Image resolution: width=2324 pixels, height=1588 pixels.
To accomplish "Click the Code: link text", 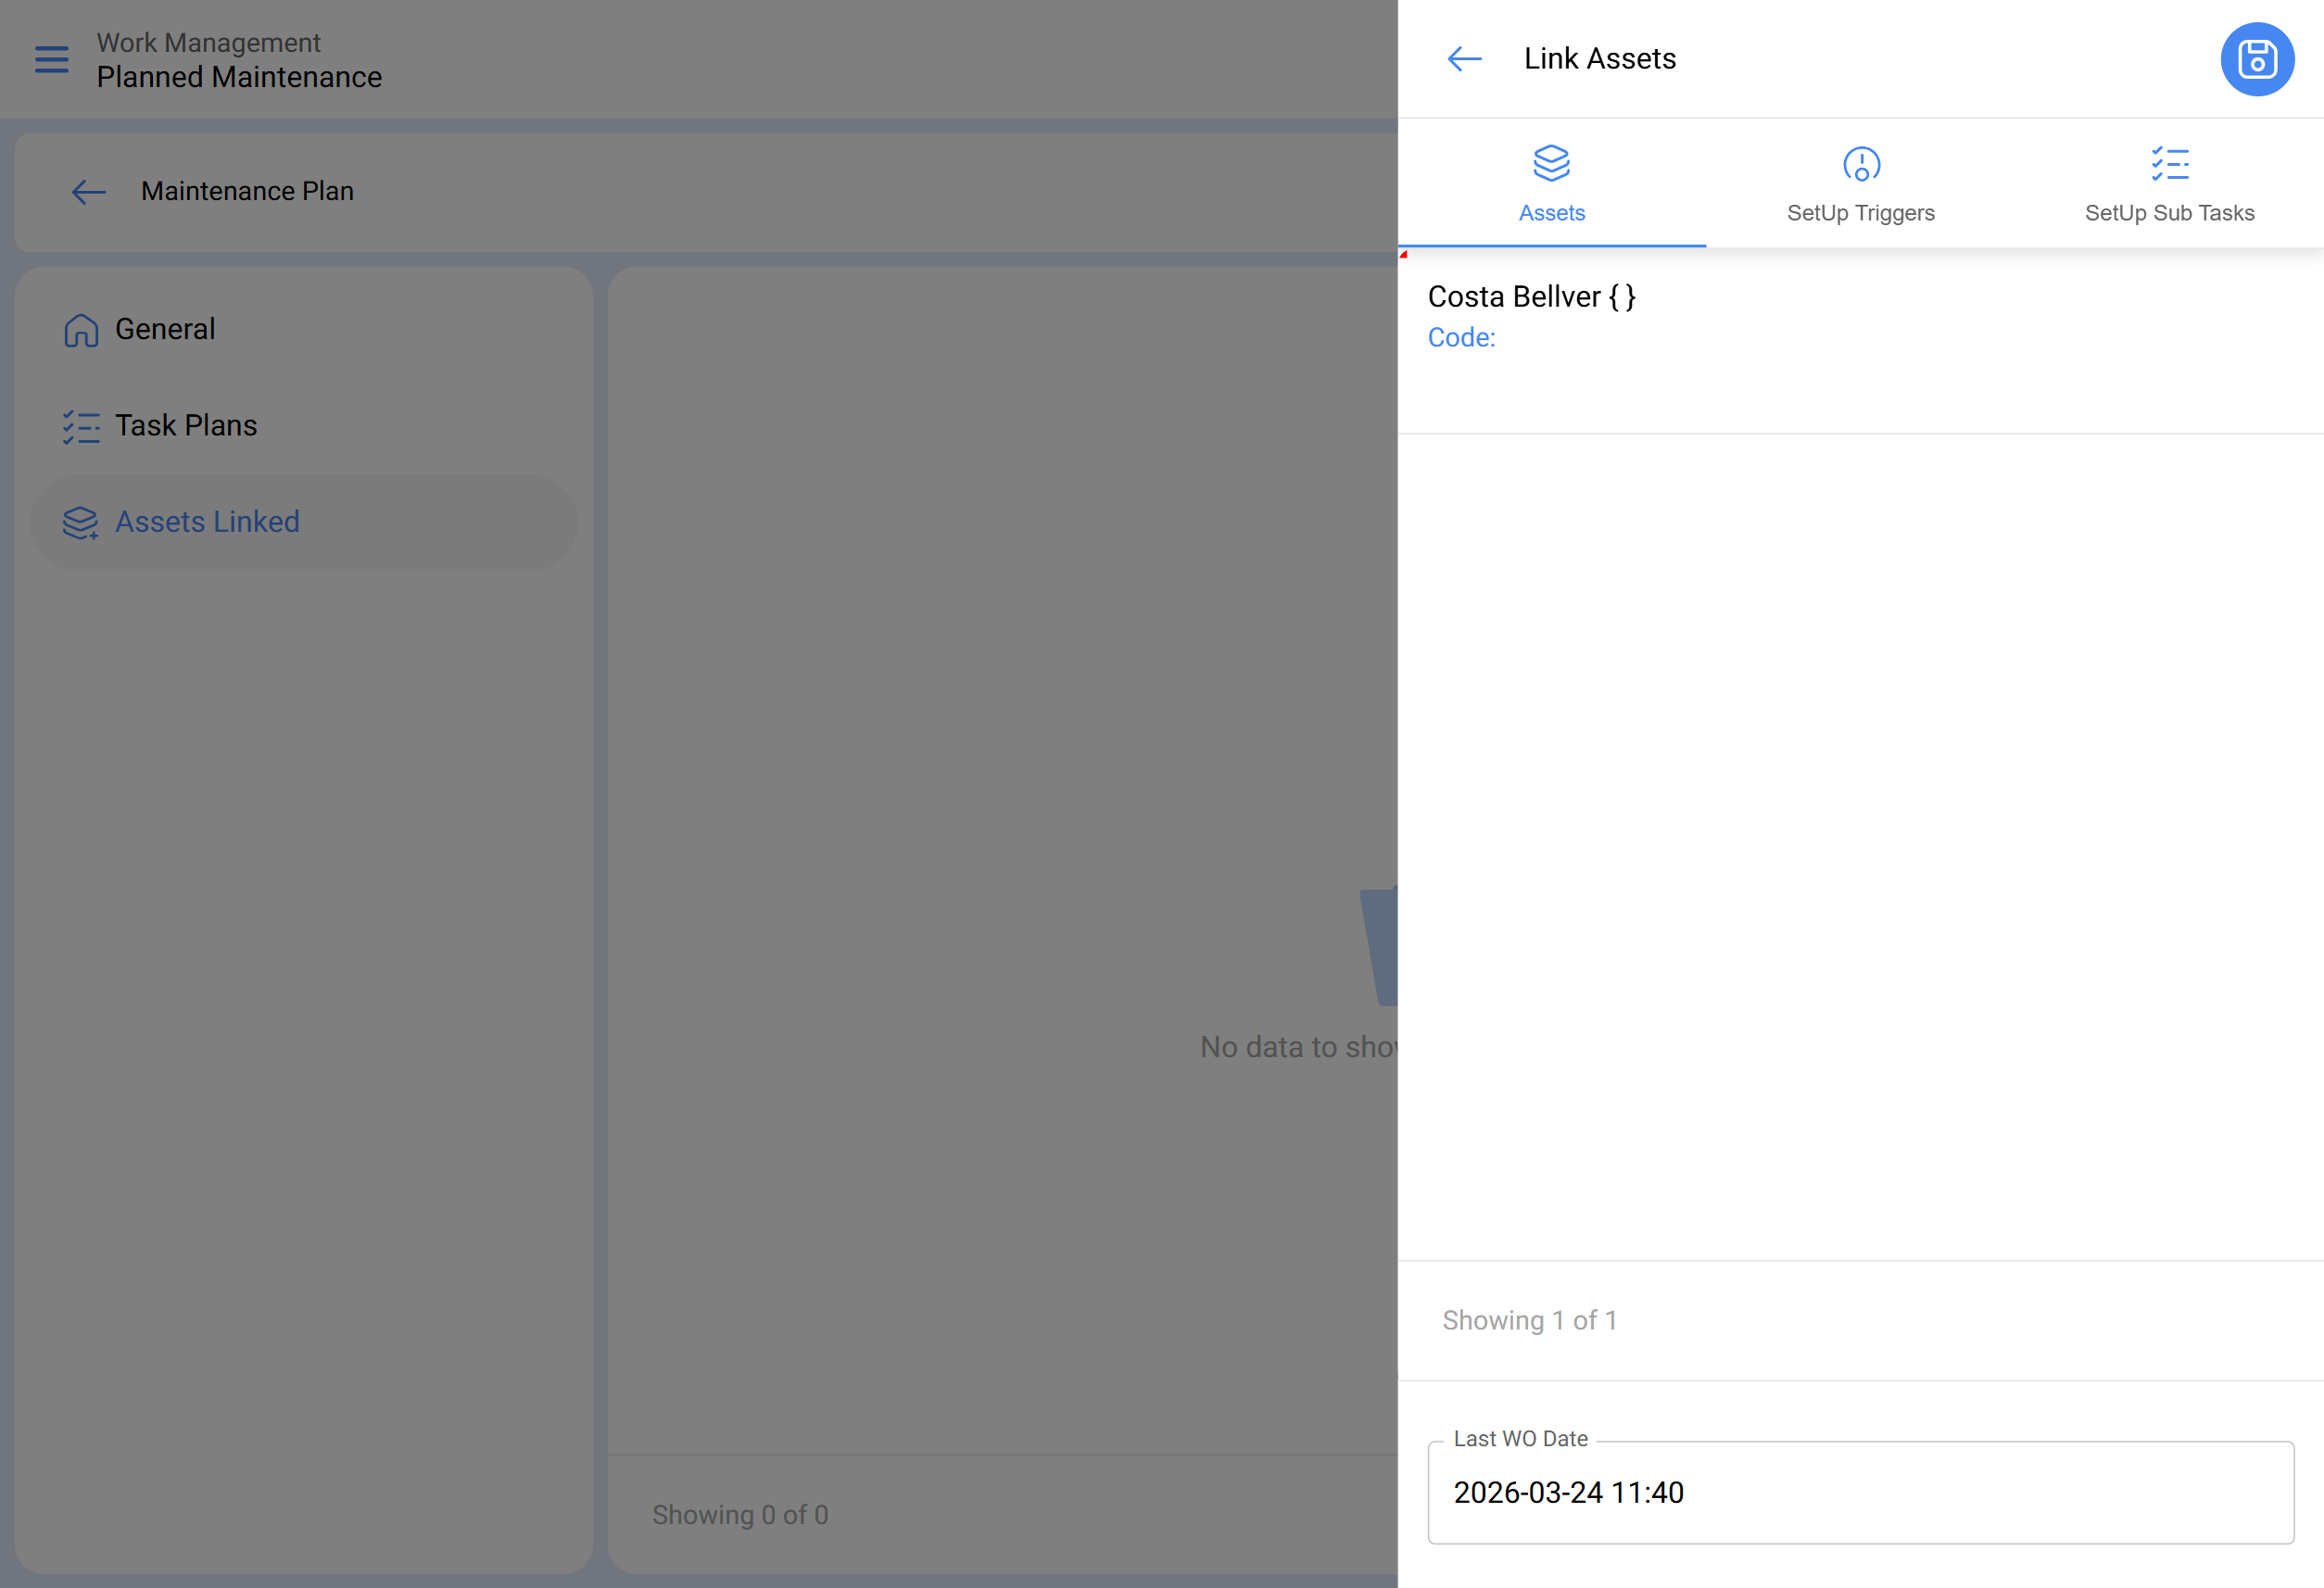I will pyautogui.click(x=1461, y=338).
